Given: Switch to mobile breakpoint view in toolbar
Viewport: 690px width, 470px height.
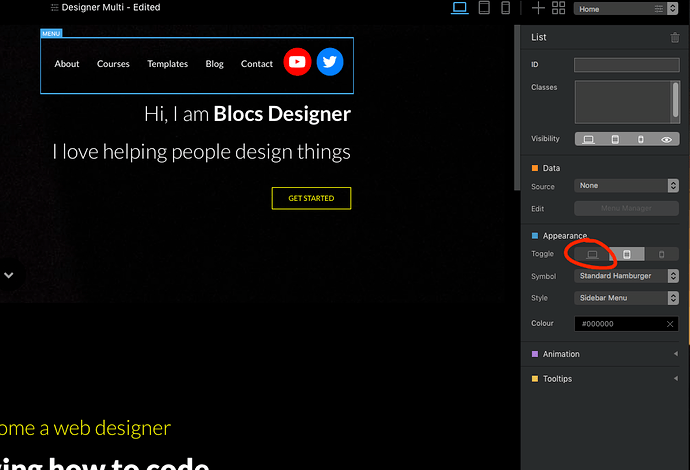Looking at the screenshot, I should 506,8.
